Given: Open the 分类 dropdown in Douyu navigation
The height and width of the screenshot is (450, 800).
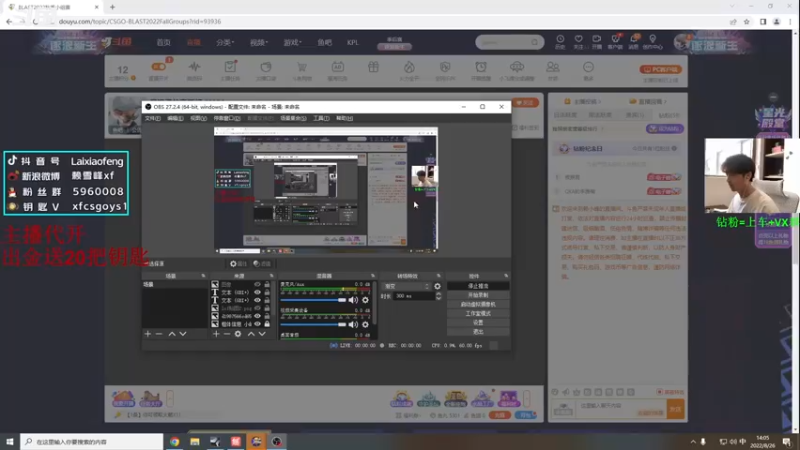Looking at the screenshot, I should click(x=225, y=43).
